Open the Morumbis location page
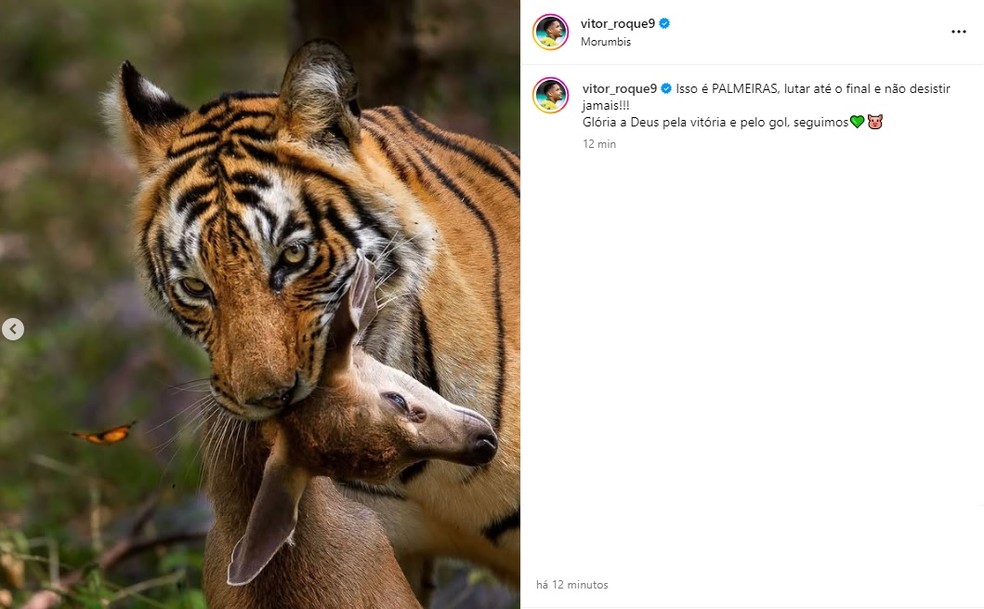Image resolution: width=984 pixels, height=609 pixels. pyautogui.click(x=605, y=42)
